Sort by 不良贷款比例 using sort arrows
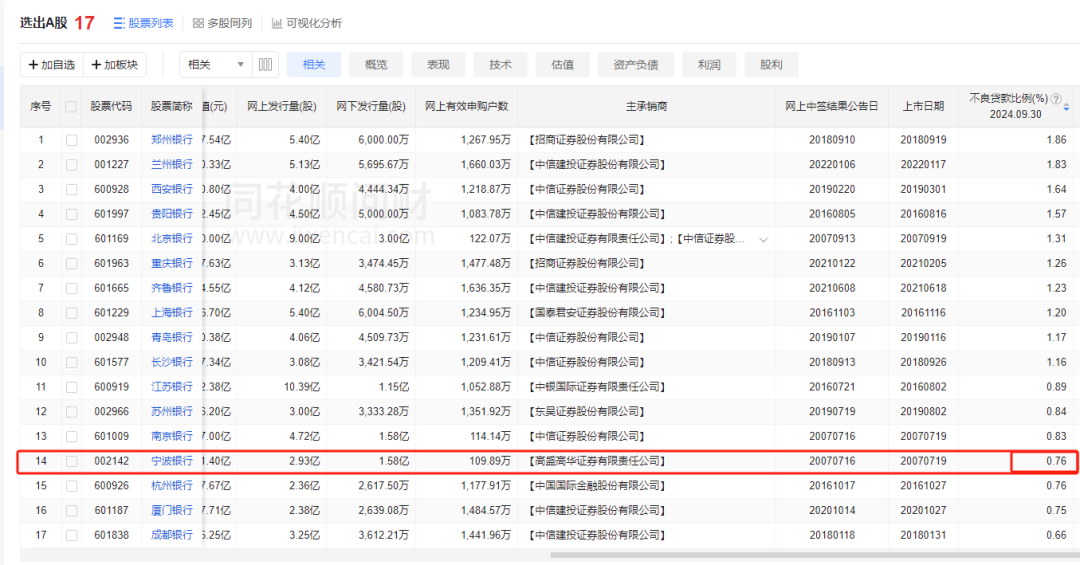 coord(1067,107)
